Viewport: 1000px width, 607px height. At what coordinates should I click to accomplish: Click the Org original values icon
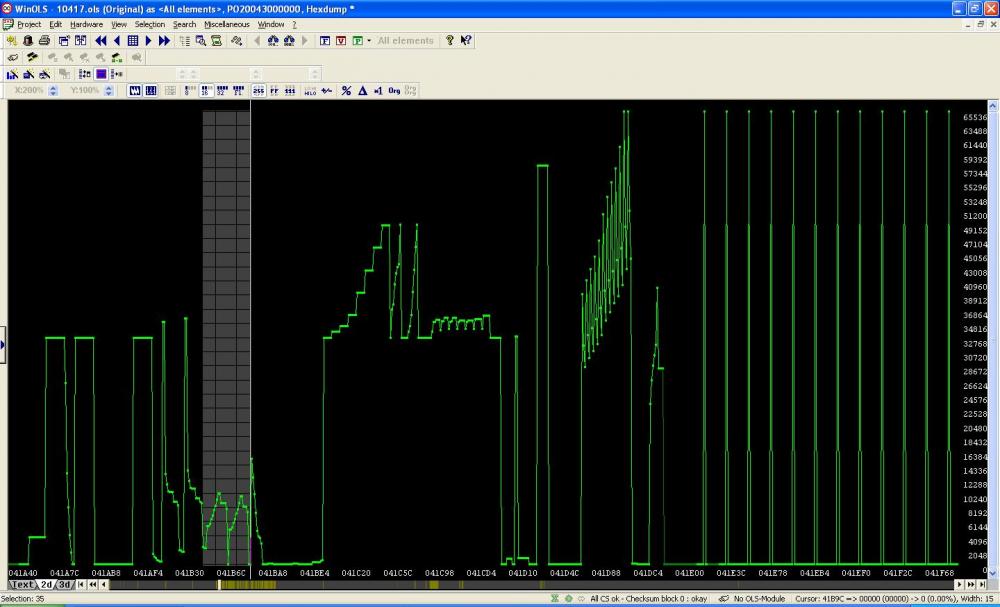(x=394, y=90)
